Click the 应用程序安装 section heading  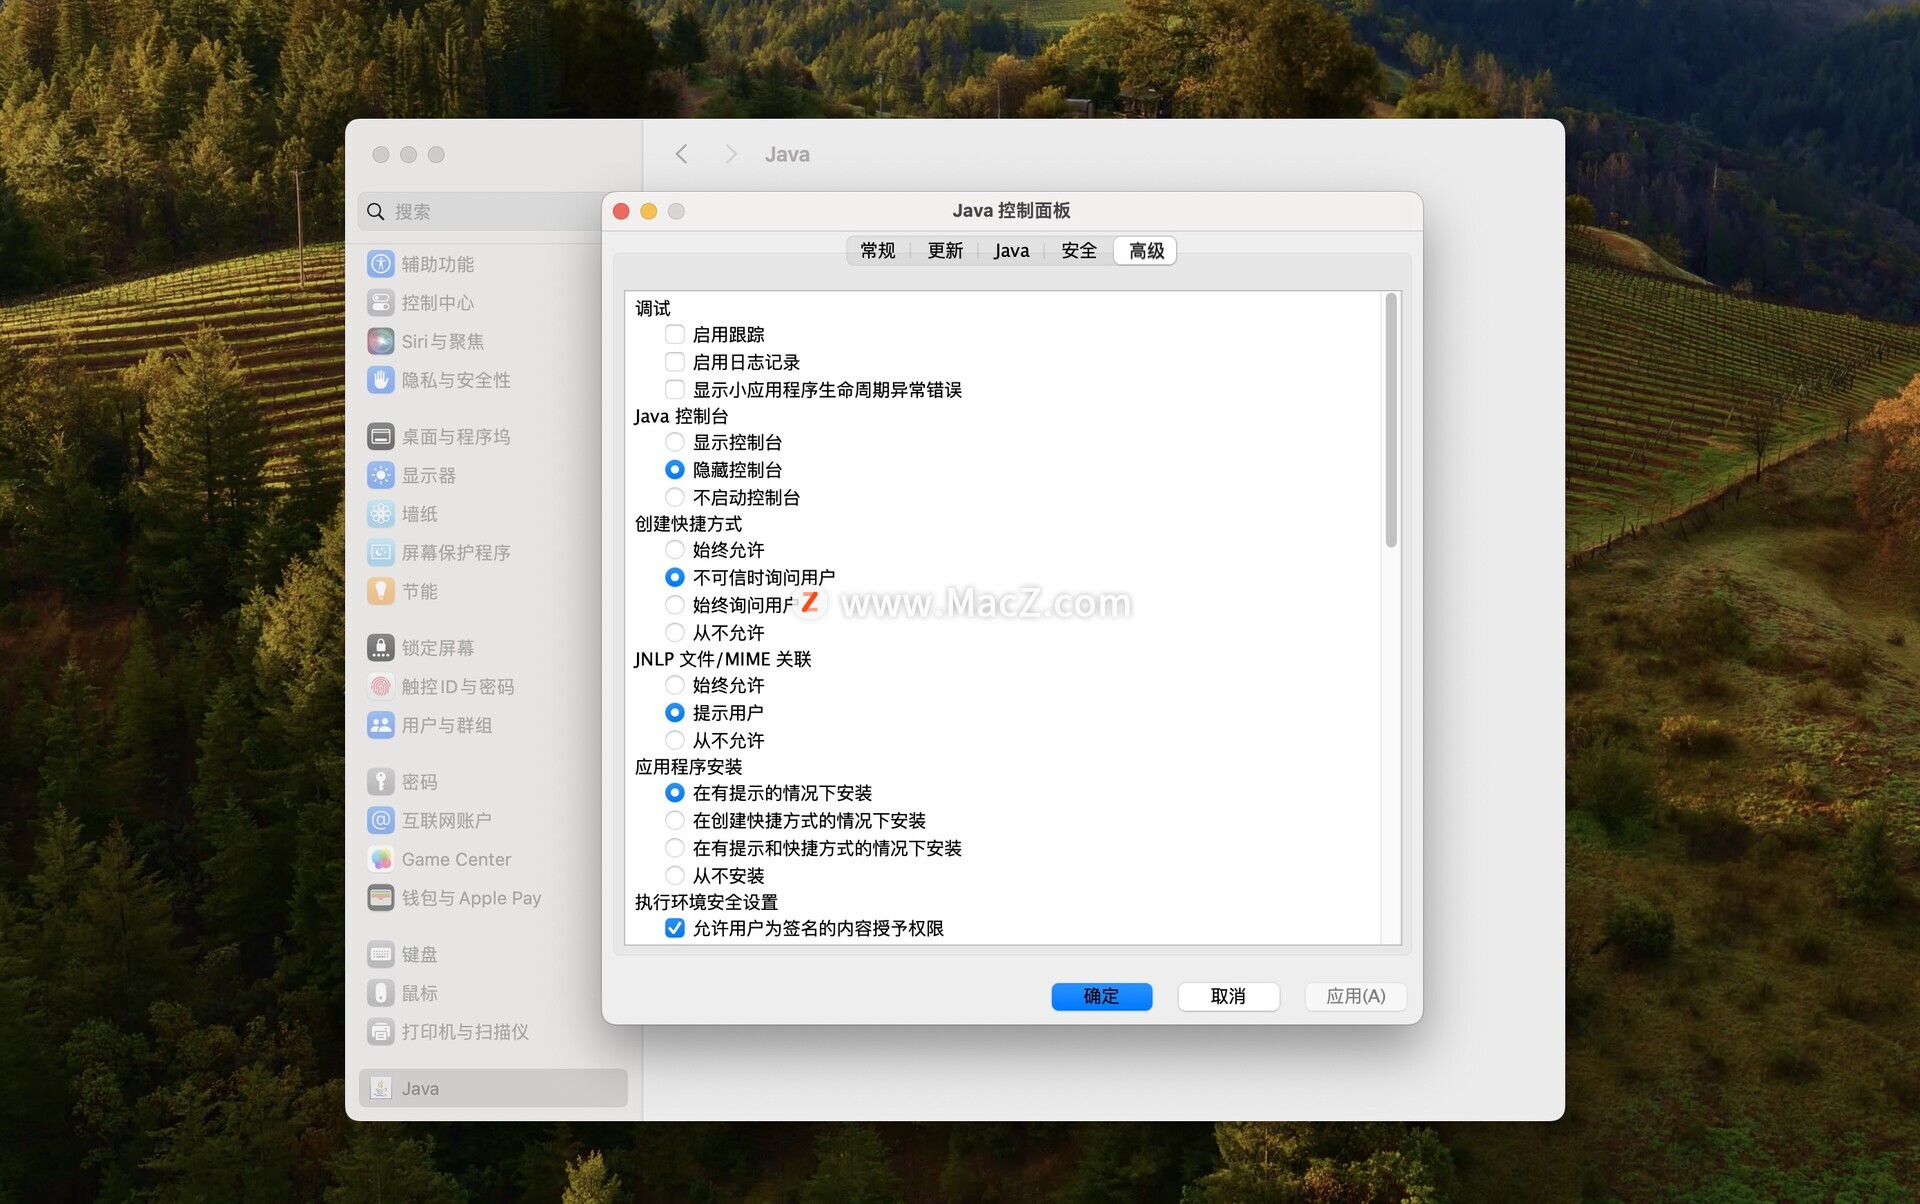click(688, 766)
